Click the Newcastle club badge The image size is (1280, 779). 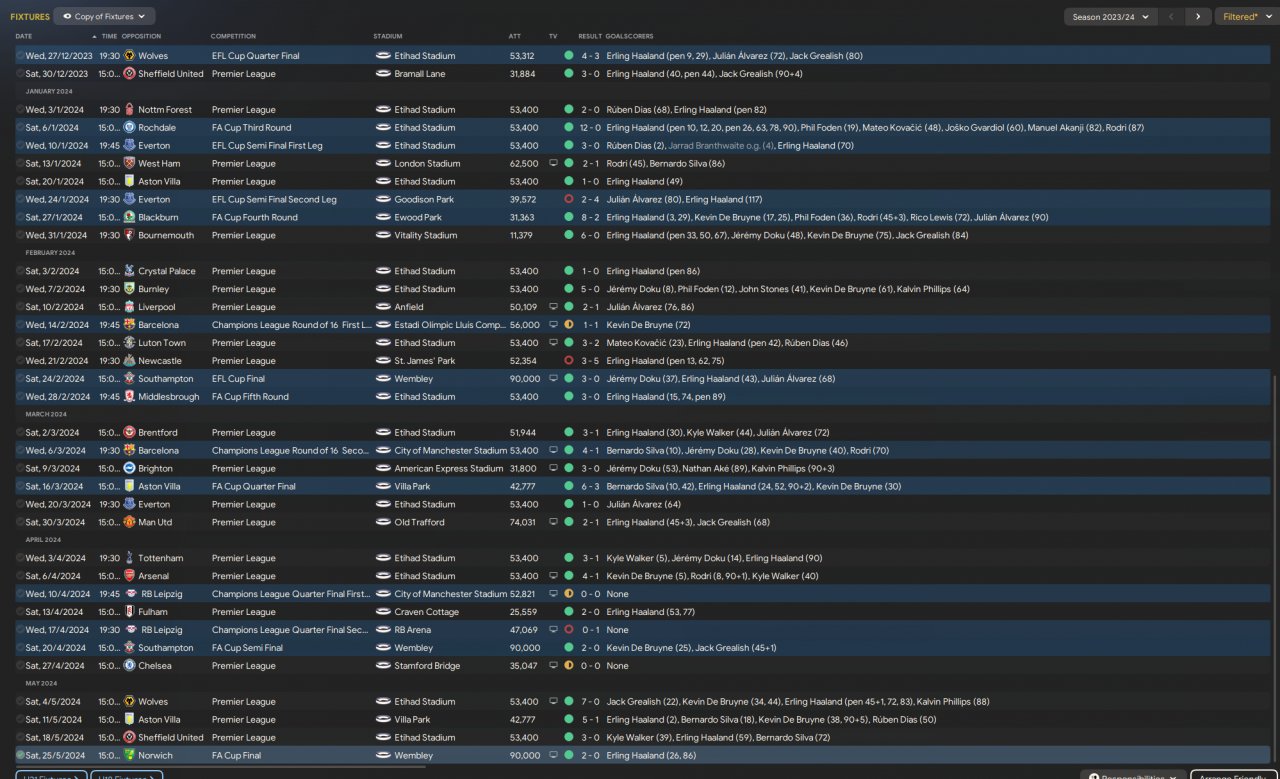click(x=129, y=361)
